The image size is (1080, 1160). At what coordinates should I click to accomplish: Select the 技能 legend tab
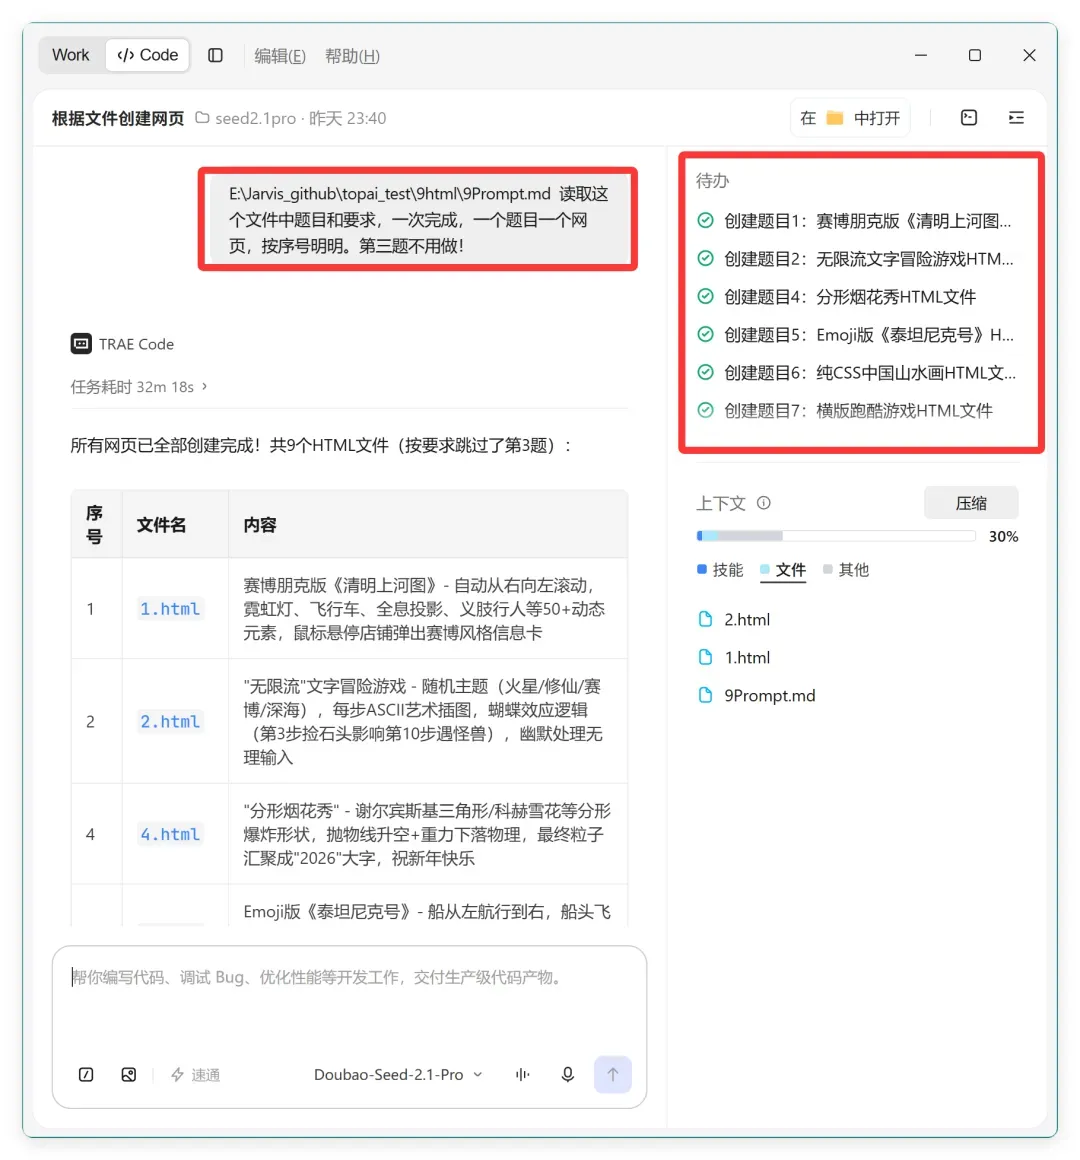720,570
